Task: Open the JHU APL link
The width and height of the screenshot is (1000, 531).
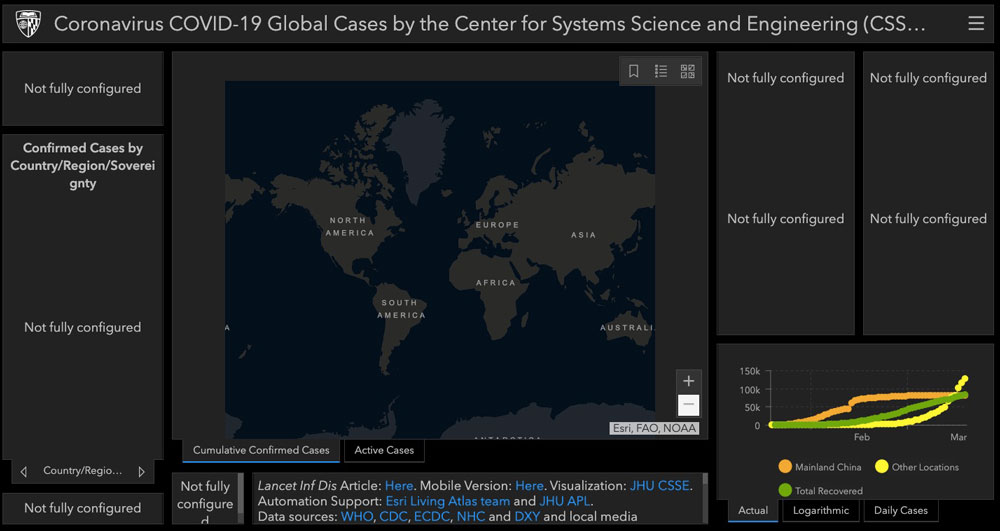Action: (564, 501)
